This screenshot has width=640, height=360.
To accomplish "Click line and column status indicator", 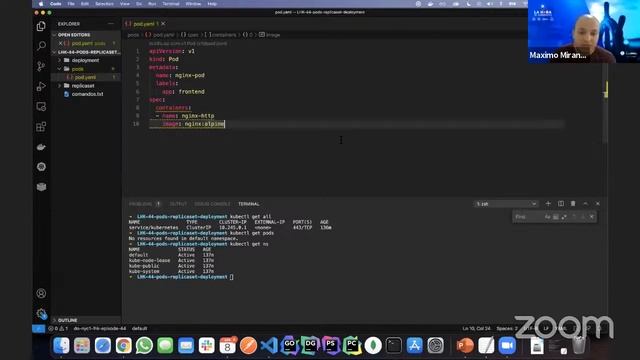I will pyautogui.click(x=476, y=328).
